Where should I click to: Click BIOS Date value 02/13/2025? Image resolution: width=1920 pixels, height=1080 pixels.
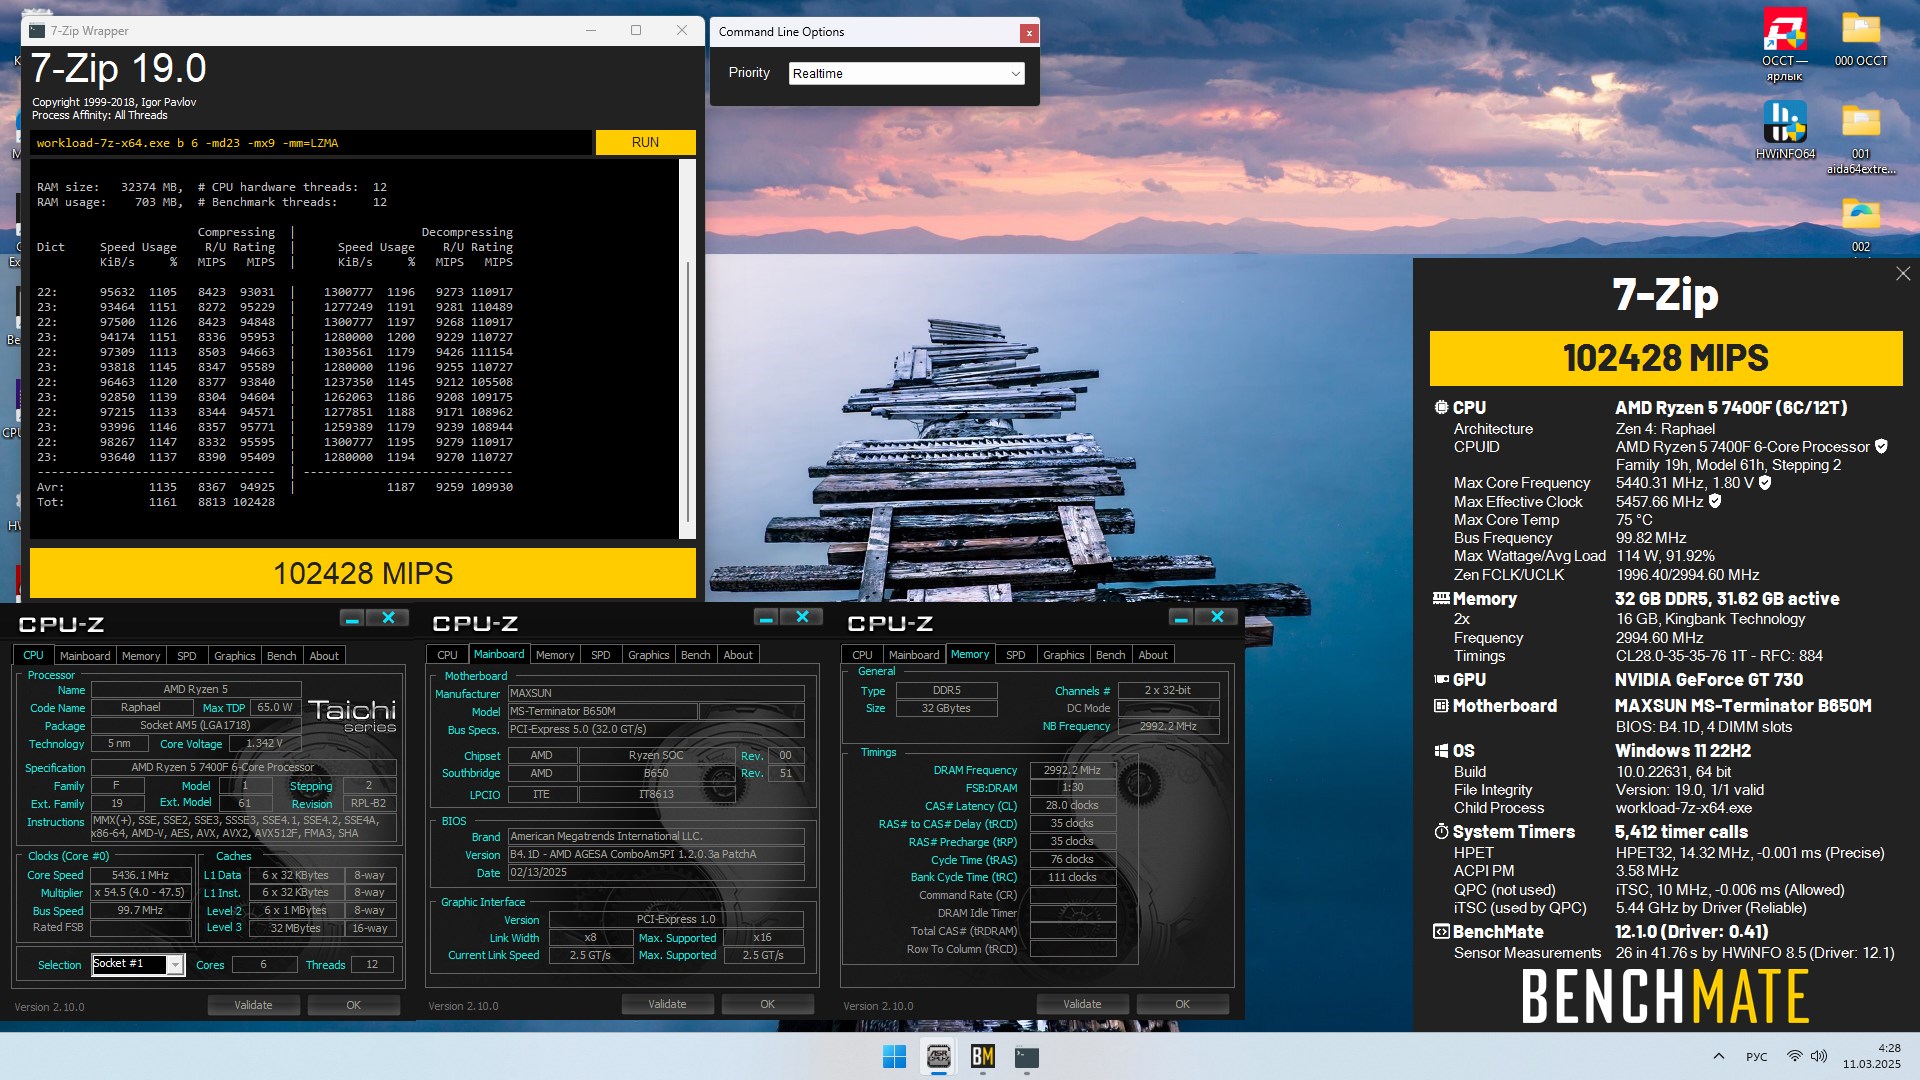(x=655, y=872)
